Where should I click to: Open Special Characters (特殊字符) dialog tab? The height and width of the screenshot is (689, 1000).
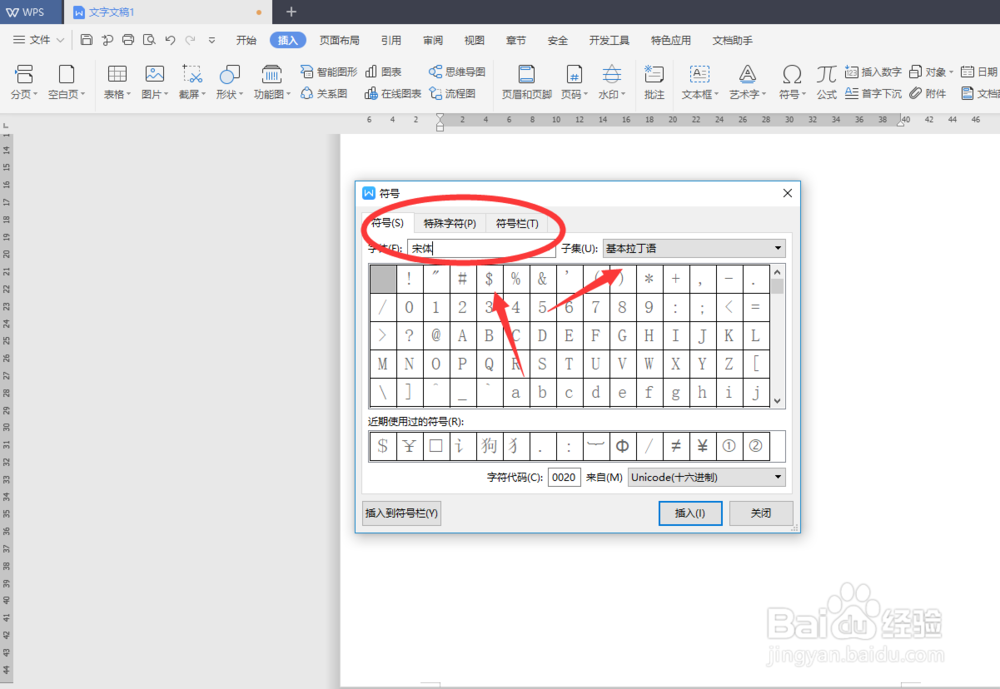450,223
